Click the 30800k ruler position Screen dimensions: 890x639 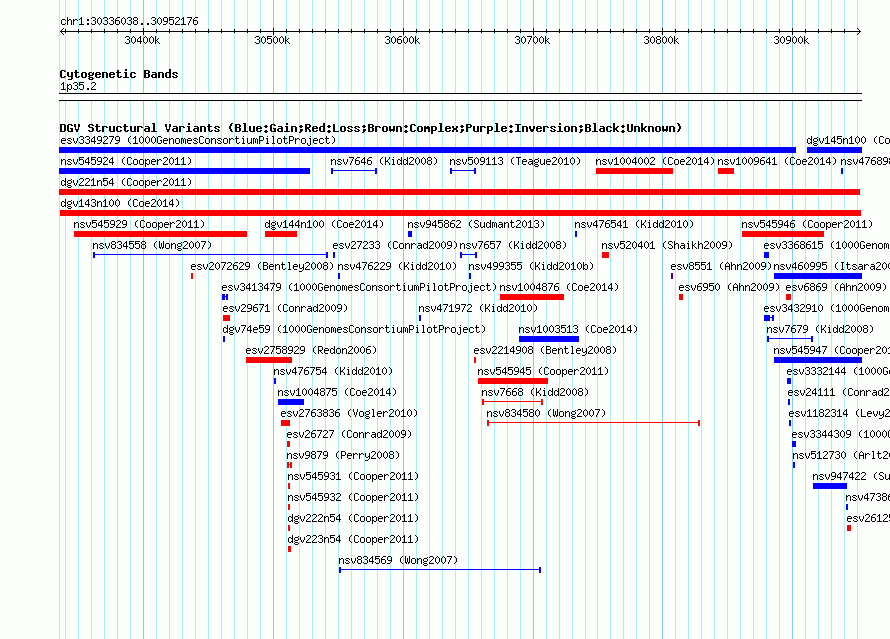click(661, 40)
